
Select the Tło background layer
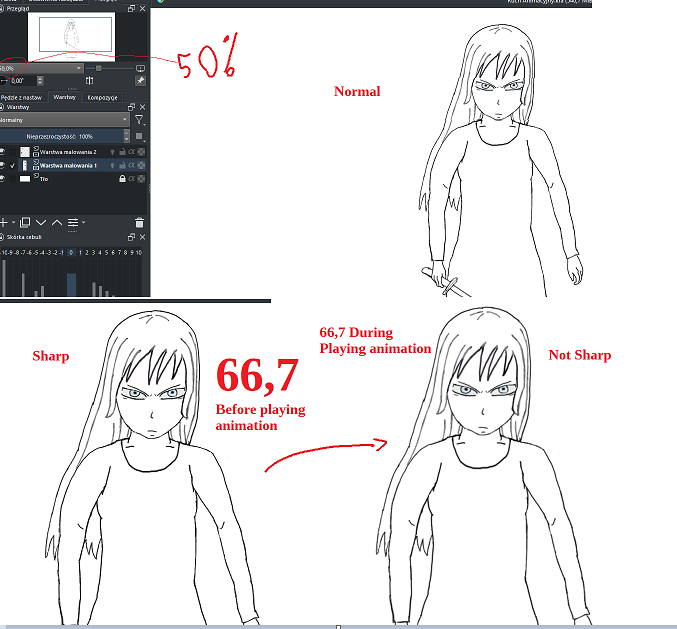coord(44,179)
